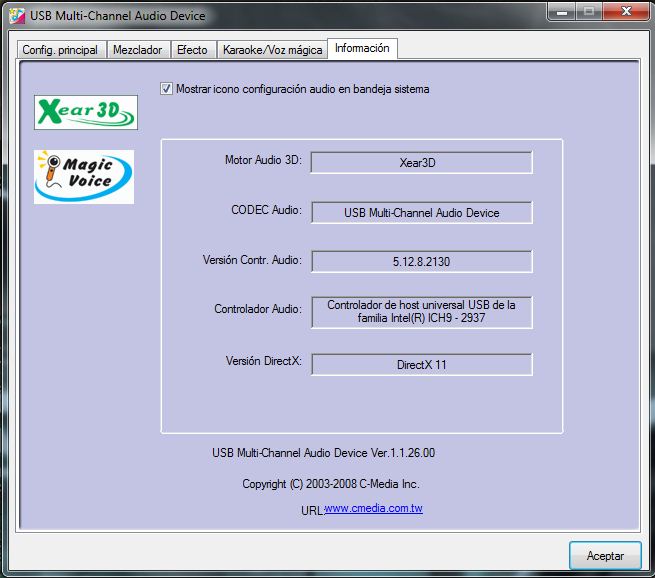Screen dimensions: 655x578
Task: Switch to the Config. principal tab
Action: pyautogui.click(x=60, y=50)
